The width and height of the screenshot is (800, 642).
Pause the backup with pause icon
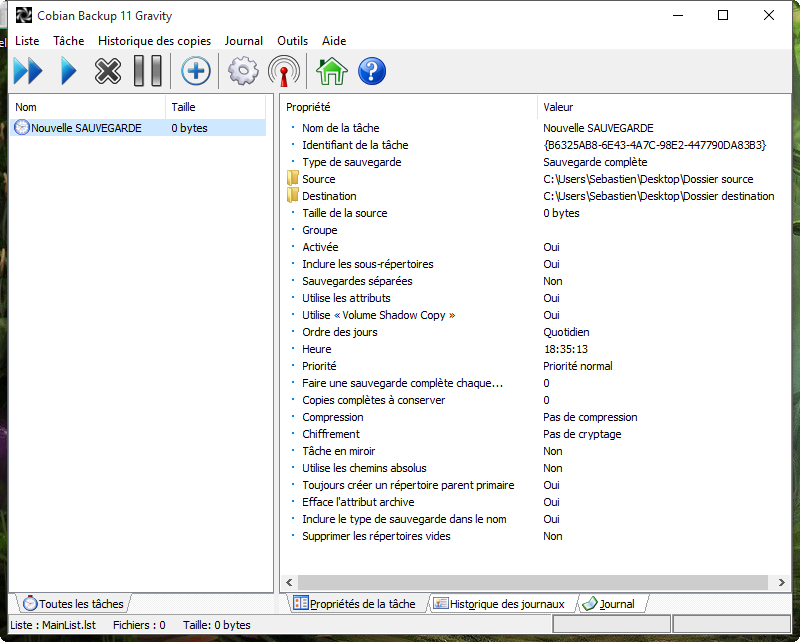(x=148, y=71)
